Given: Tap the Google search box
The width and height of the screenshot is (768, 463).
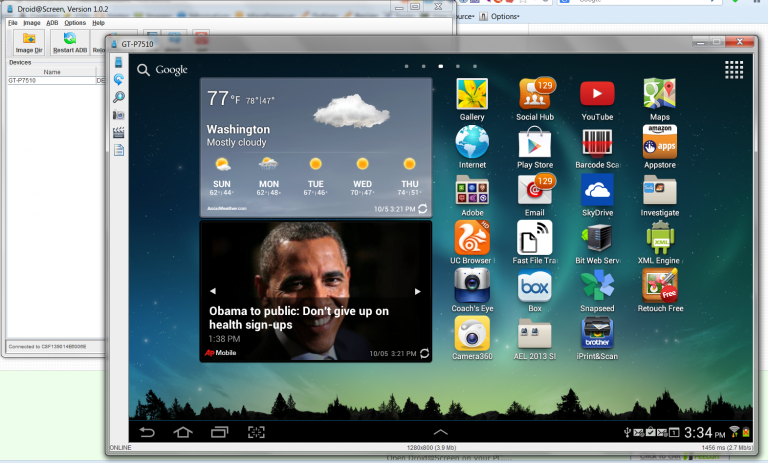Looking at the screenshot, I should click(163, 70).
